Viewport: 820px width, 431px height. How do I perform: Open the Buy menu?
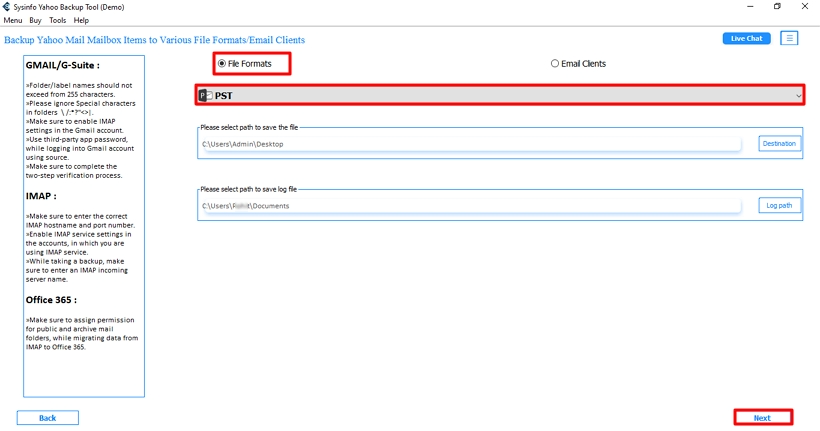tap(35, 20)
